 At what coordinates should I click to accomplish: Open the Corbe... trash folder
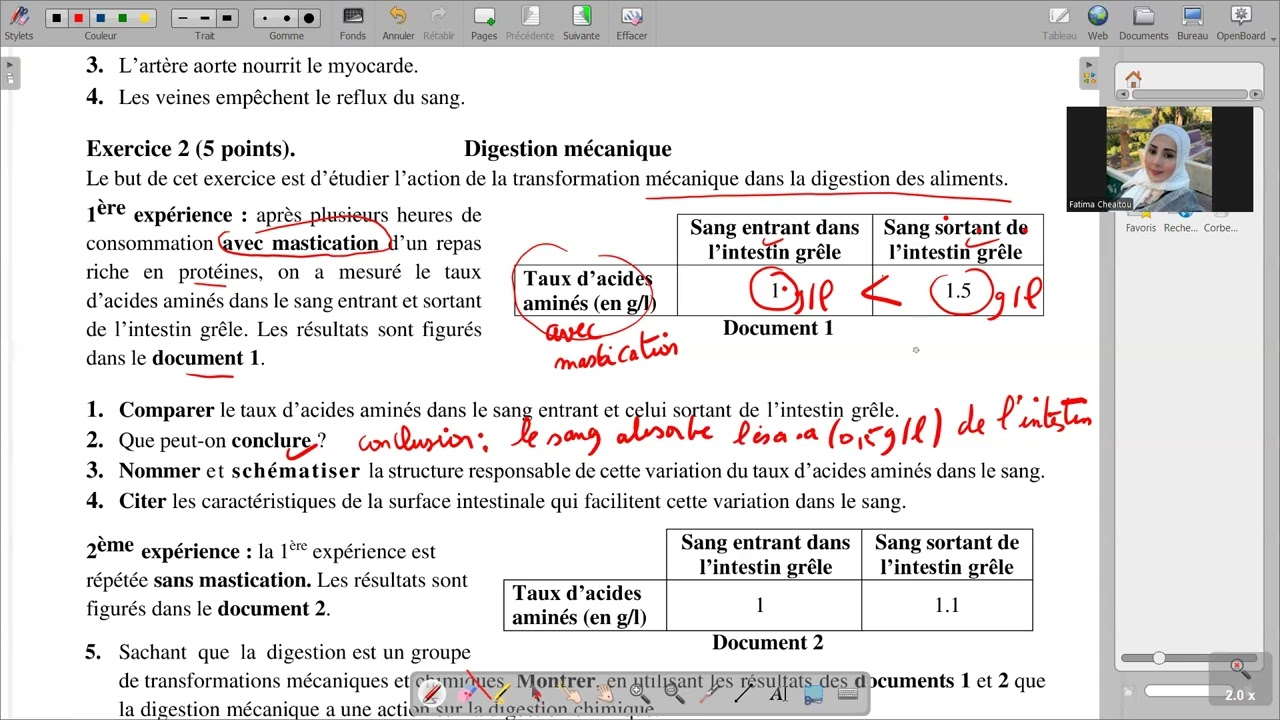pyautogui.click(x=1220, y=221)
